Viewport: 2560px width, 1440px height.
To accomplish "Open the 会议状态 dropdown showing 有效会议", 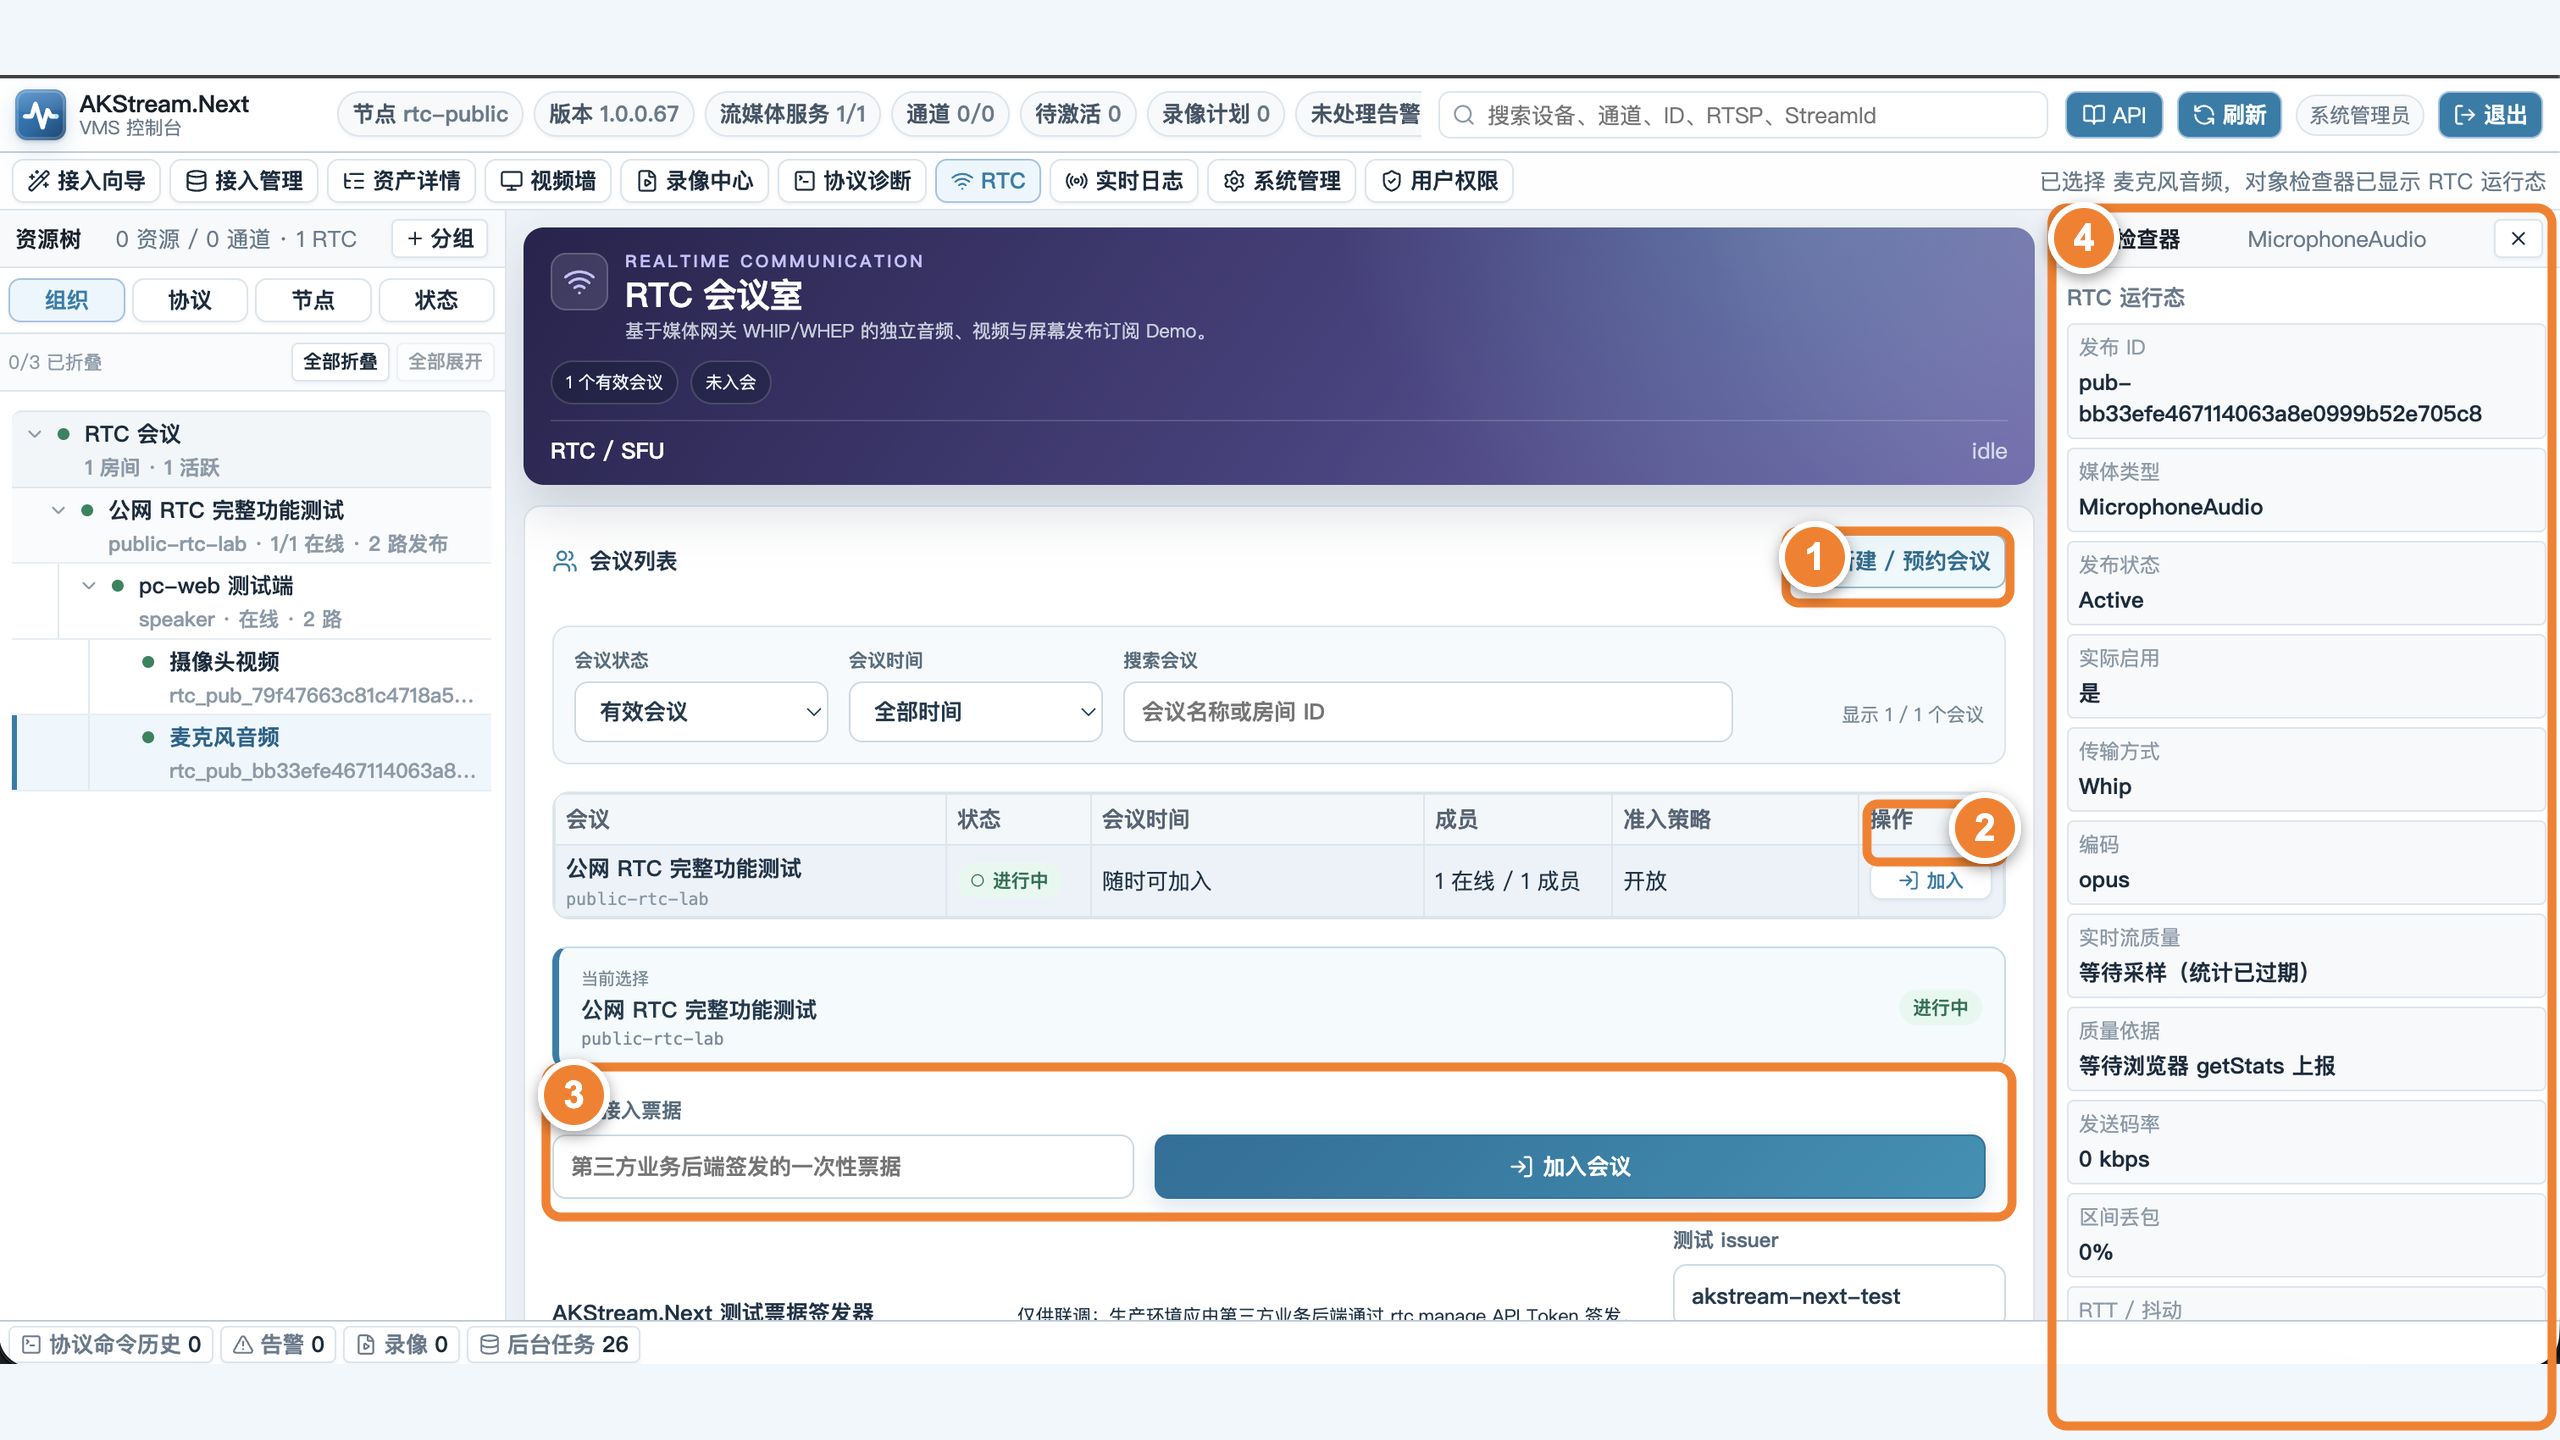I will click(701, 712).
